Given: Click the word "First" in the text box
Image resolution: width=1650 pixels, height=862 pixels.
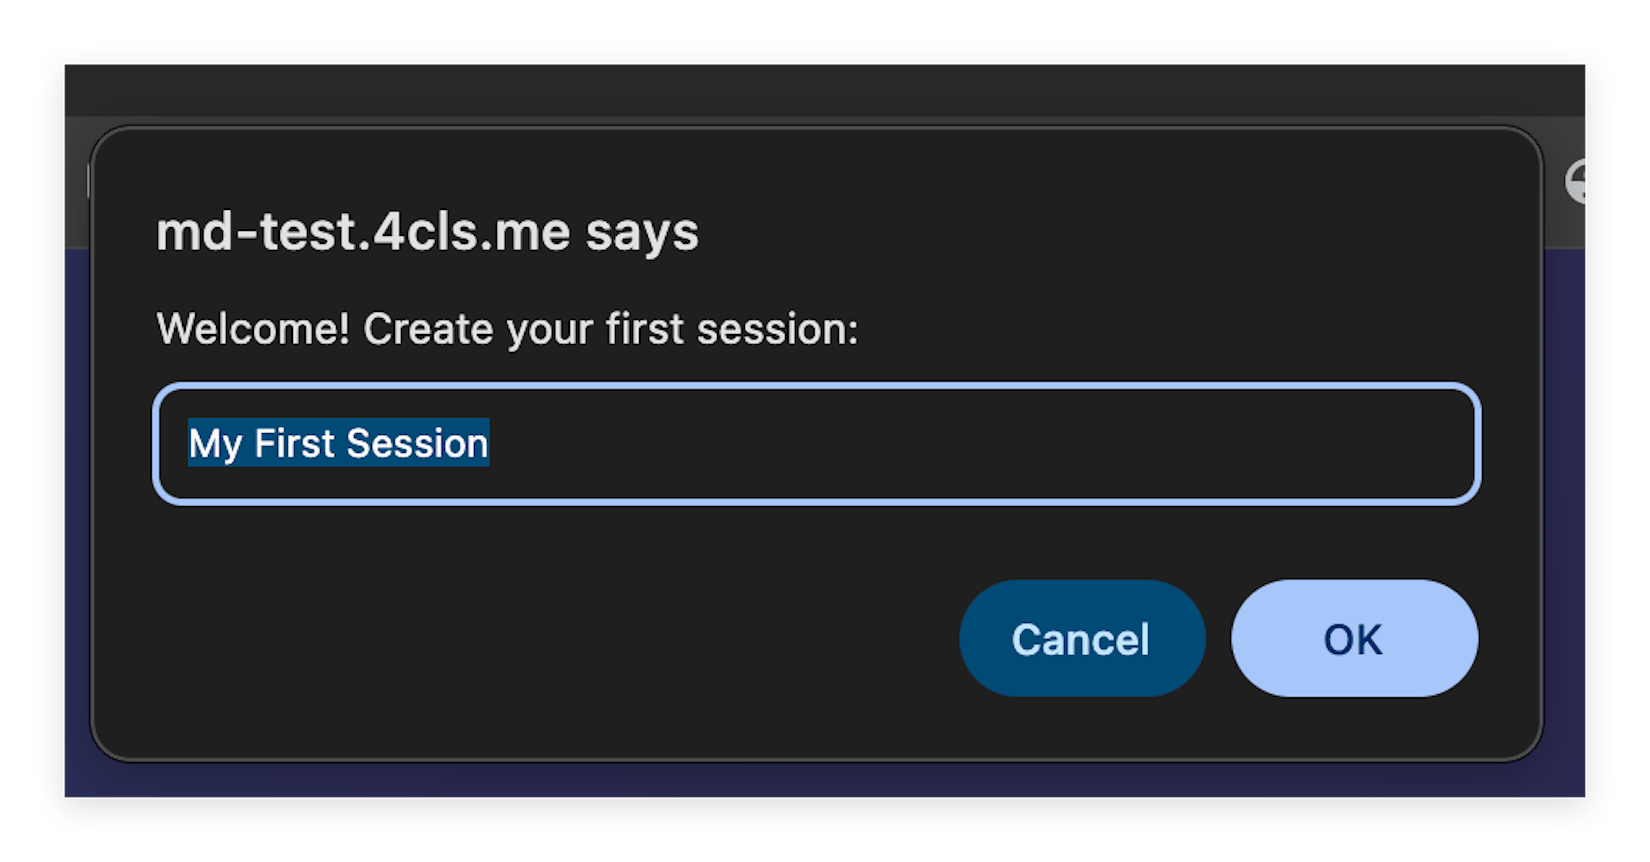Looking at the screenshot, I should click(x=294, y=443).
